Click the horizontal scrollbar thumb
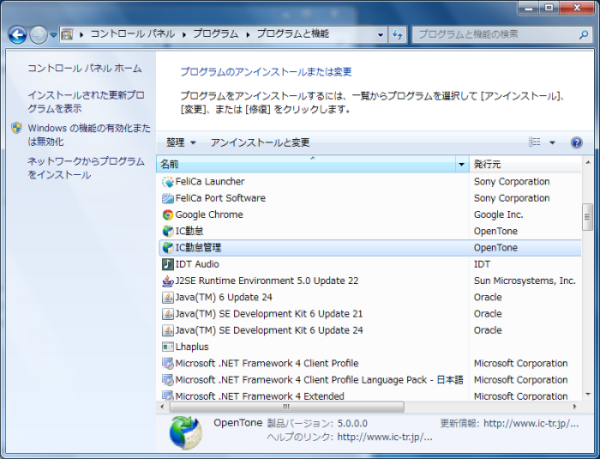This screenshot has width=600, height=459. 287,406
